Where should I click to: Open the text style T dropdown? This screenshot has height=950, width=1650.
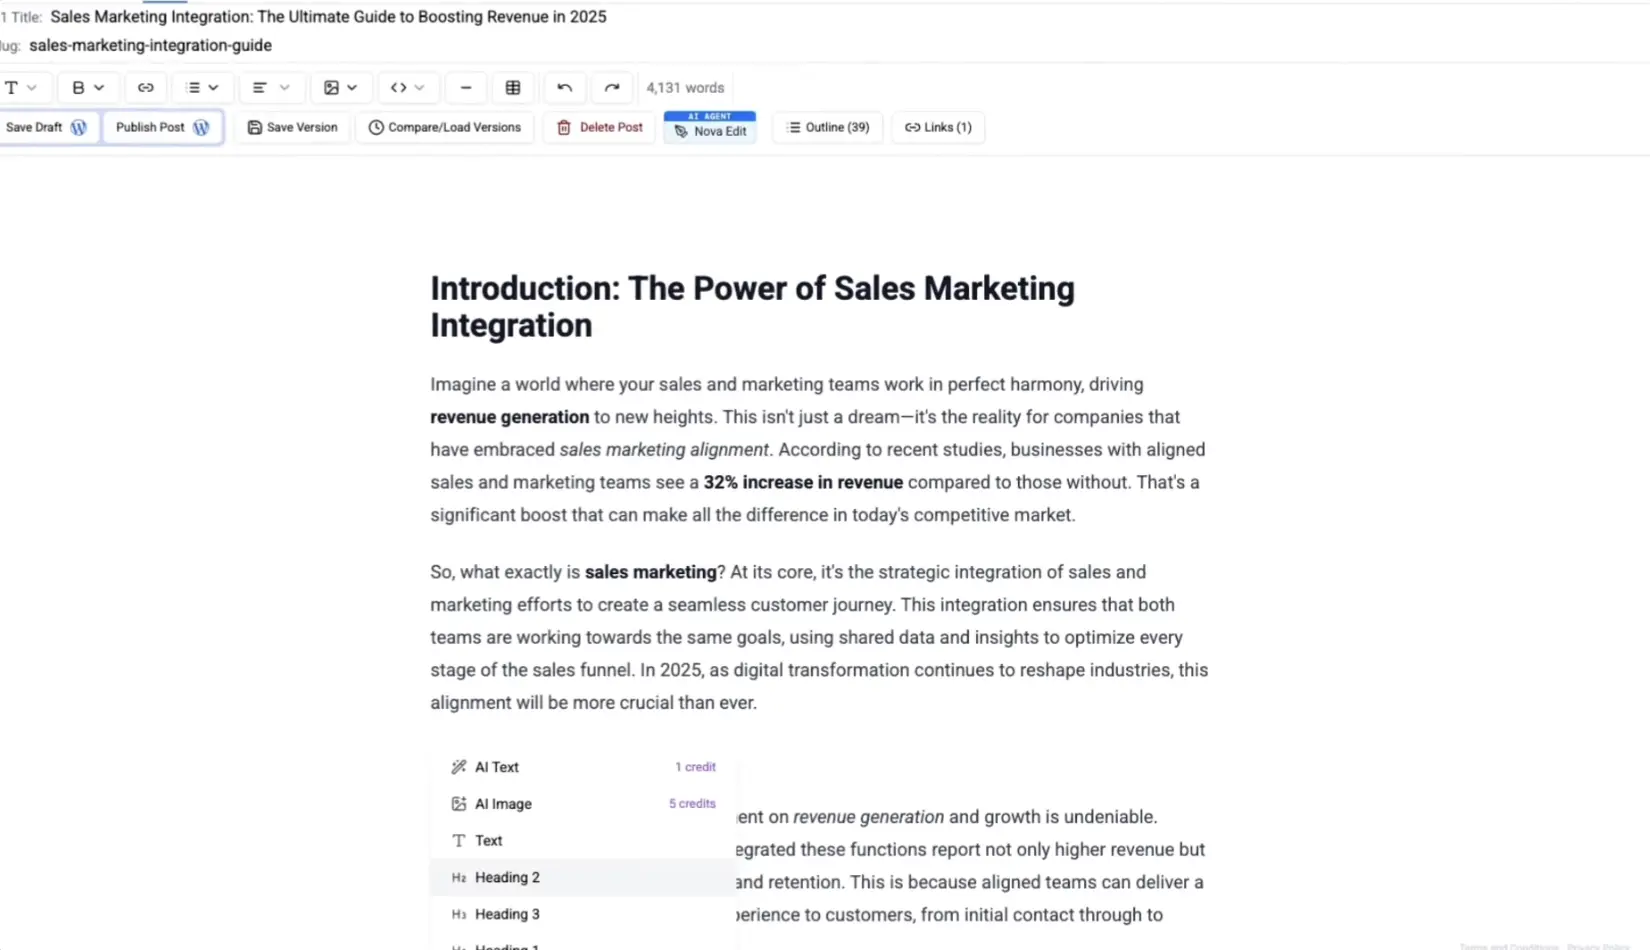(x=20, y=88)
